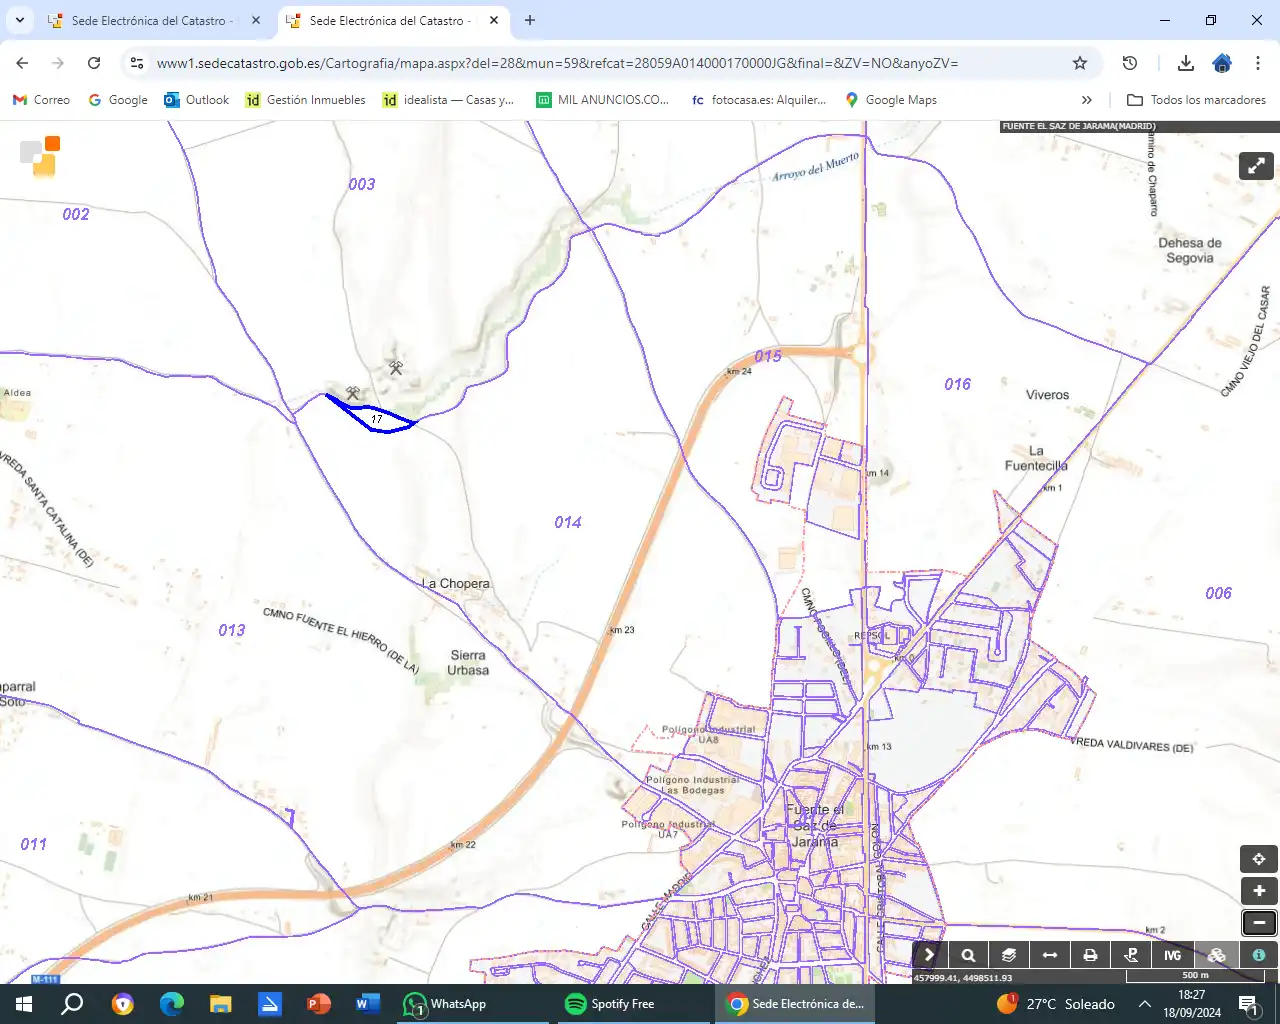Open the IVG tool
This screenshot has width=1280, height=1024.
(x=1173, y=955)
